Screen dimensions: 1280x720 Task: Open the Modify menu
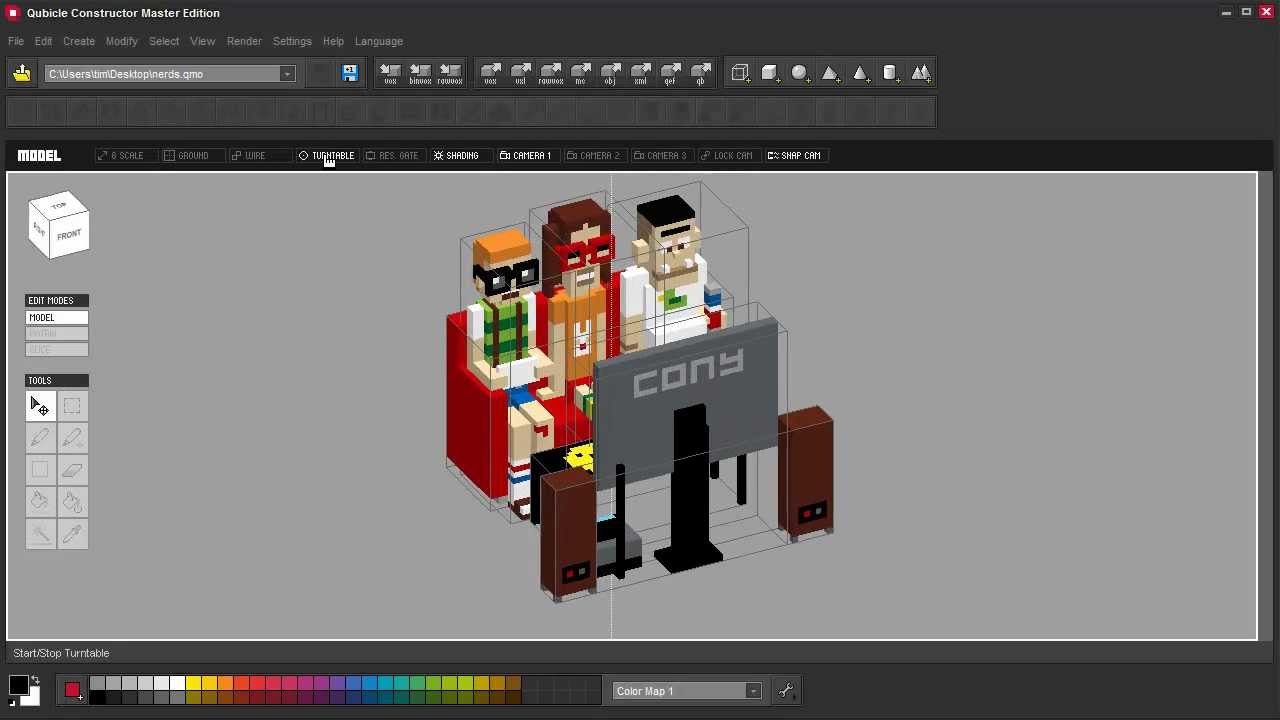(x=121, y=41)
